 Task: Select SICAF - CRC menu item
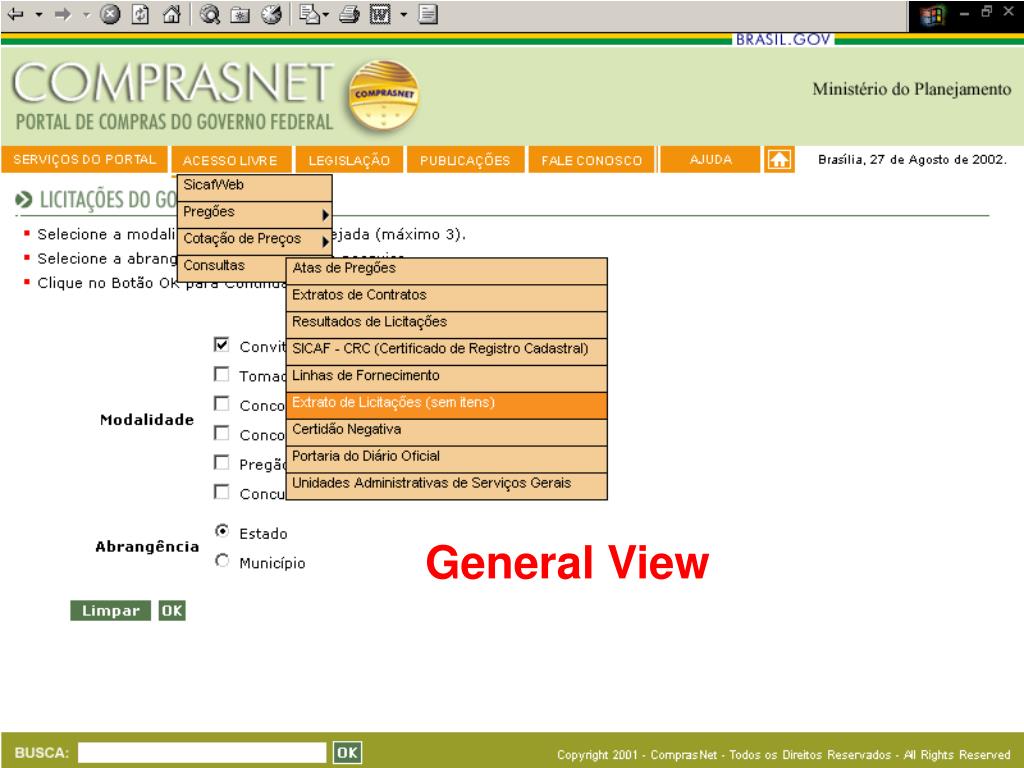[447, 351]
